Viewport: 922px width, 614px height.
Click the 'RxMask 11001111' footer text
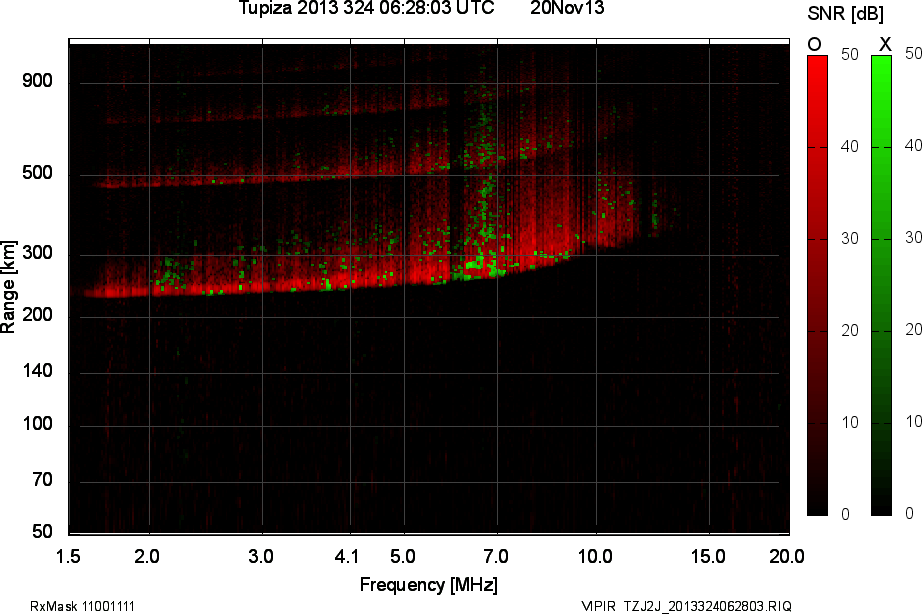[83, 606]
